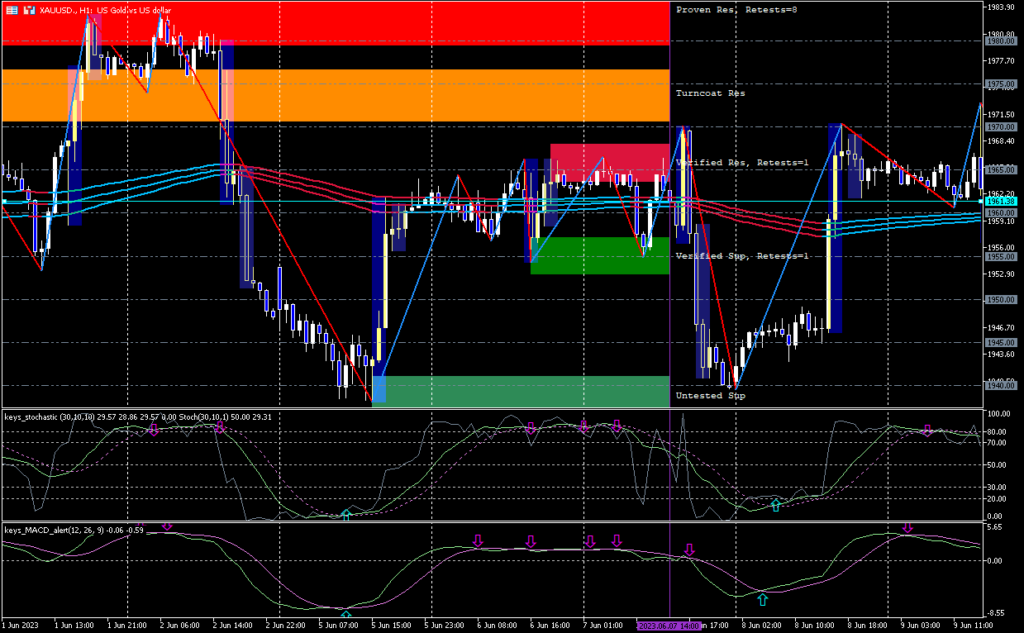
Task: Click the MACD magenta down arrow above 6 Jun 16:00
Action: [x=530, y=541]
